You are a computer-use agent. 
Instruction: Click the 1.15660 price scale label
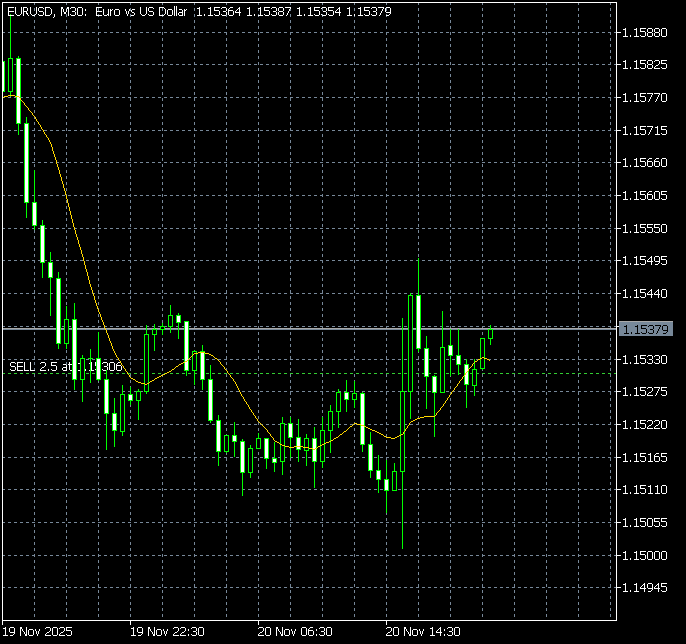click(644, 163)
